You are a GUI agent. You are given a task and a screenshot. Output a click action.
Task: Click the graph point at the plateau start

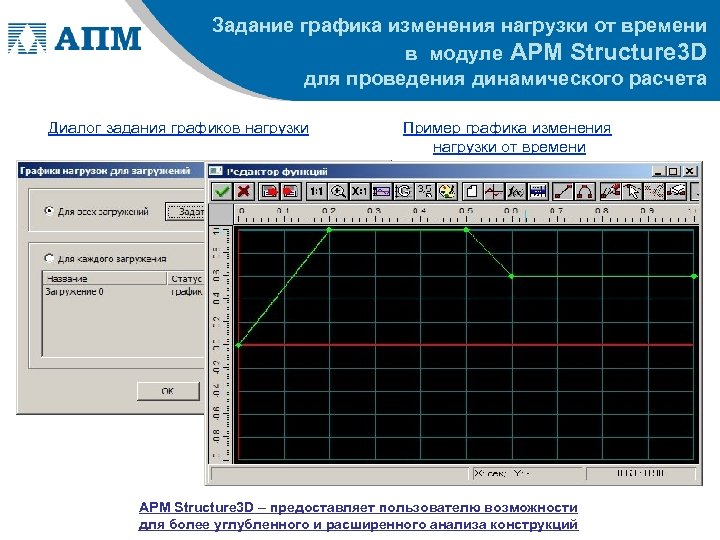coord(329,230)
